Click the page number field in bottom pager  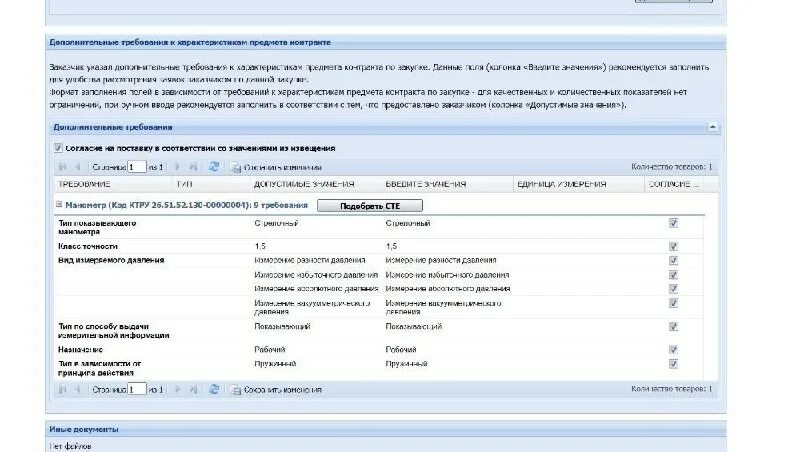(x=137, y=389)
